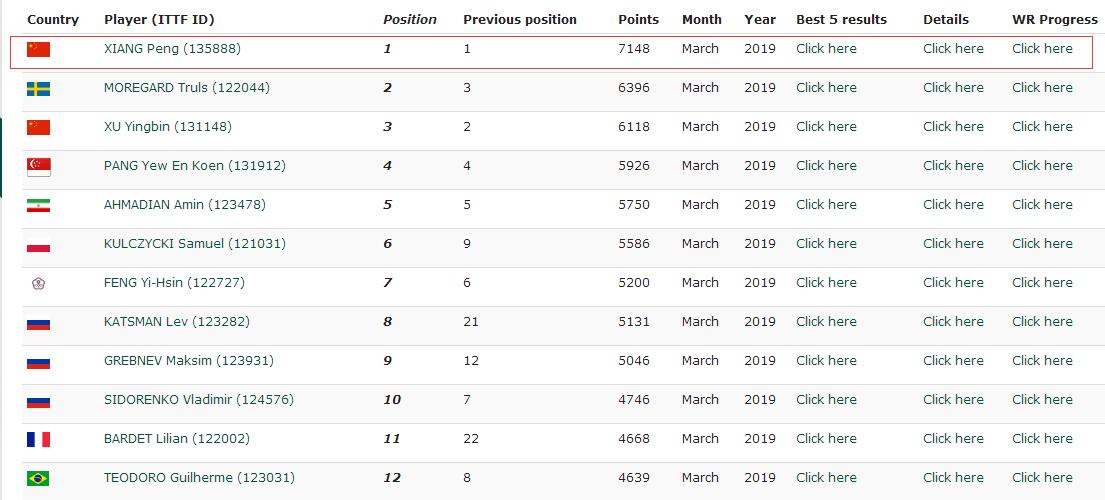Open XIANG Peng's Best 5 results link
The height and width of the screenshot is (500, 1105).
[826, 49]
